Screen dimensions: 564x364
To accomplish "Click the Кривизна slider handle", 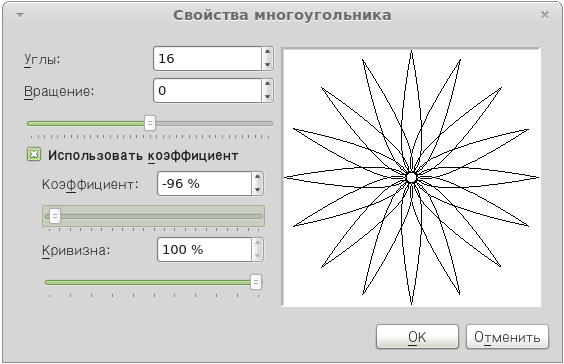I will click(x=255, y=282).
